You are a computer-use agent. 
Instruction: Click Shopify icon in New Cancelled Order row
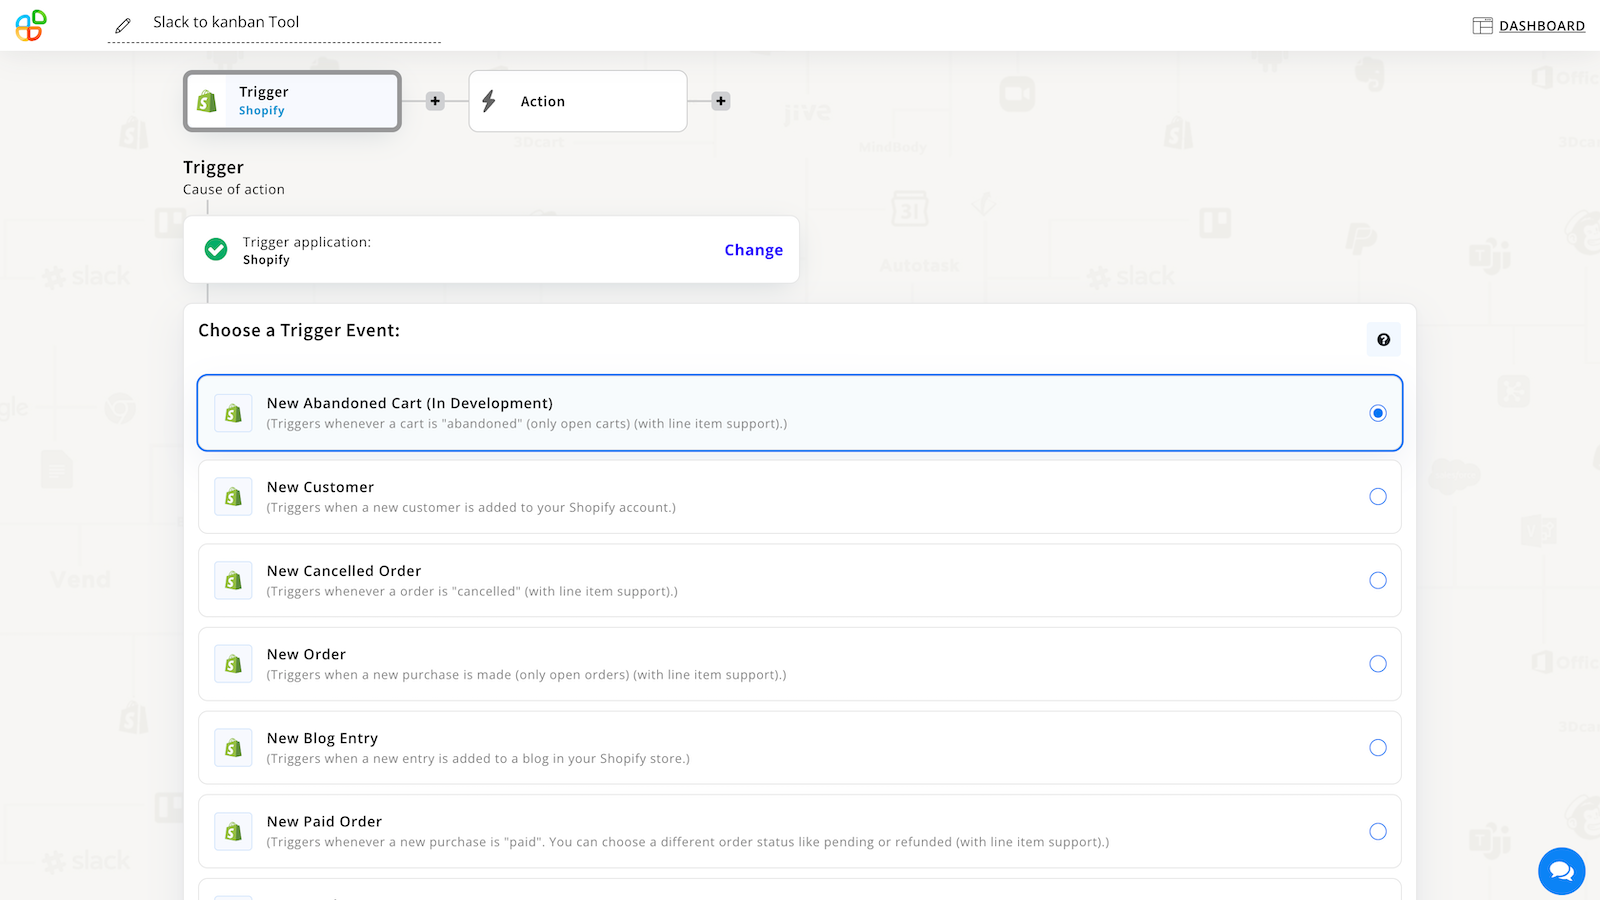(x=233, y=581)
